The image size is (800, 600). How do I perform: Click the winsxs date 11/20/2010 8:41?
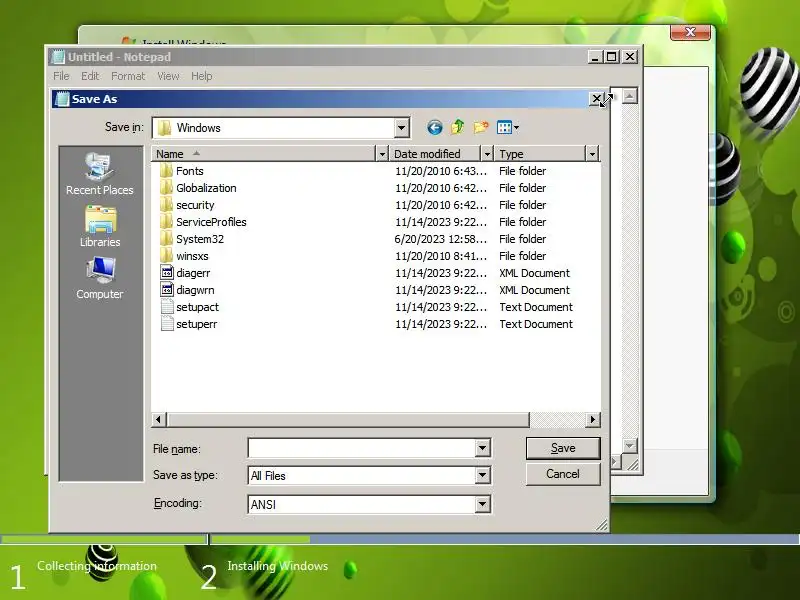[441, 256]
